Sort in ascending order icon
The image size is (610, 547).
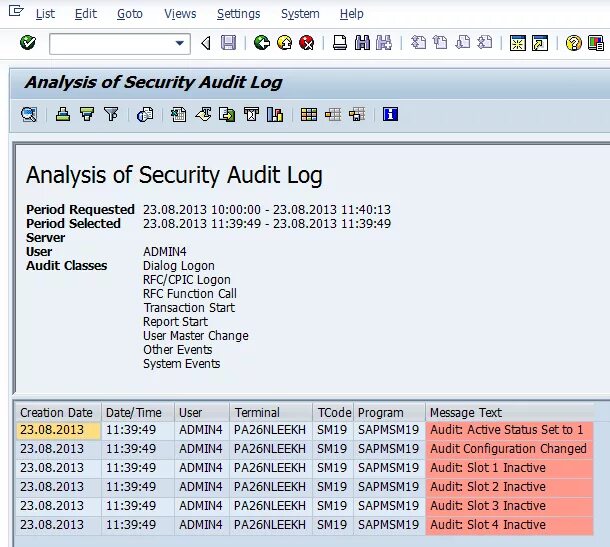pos(63,114)
